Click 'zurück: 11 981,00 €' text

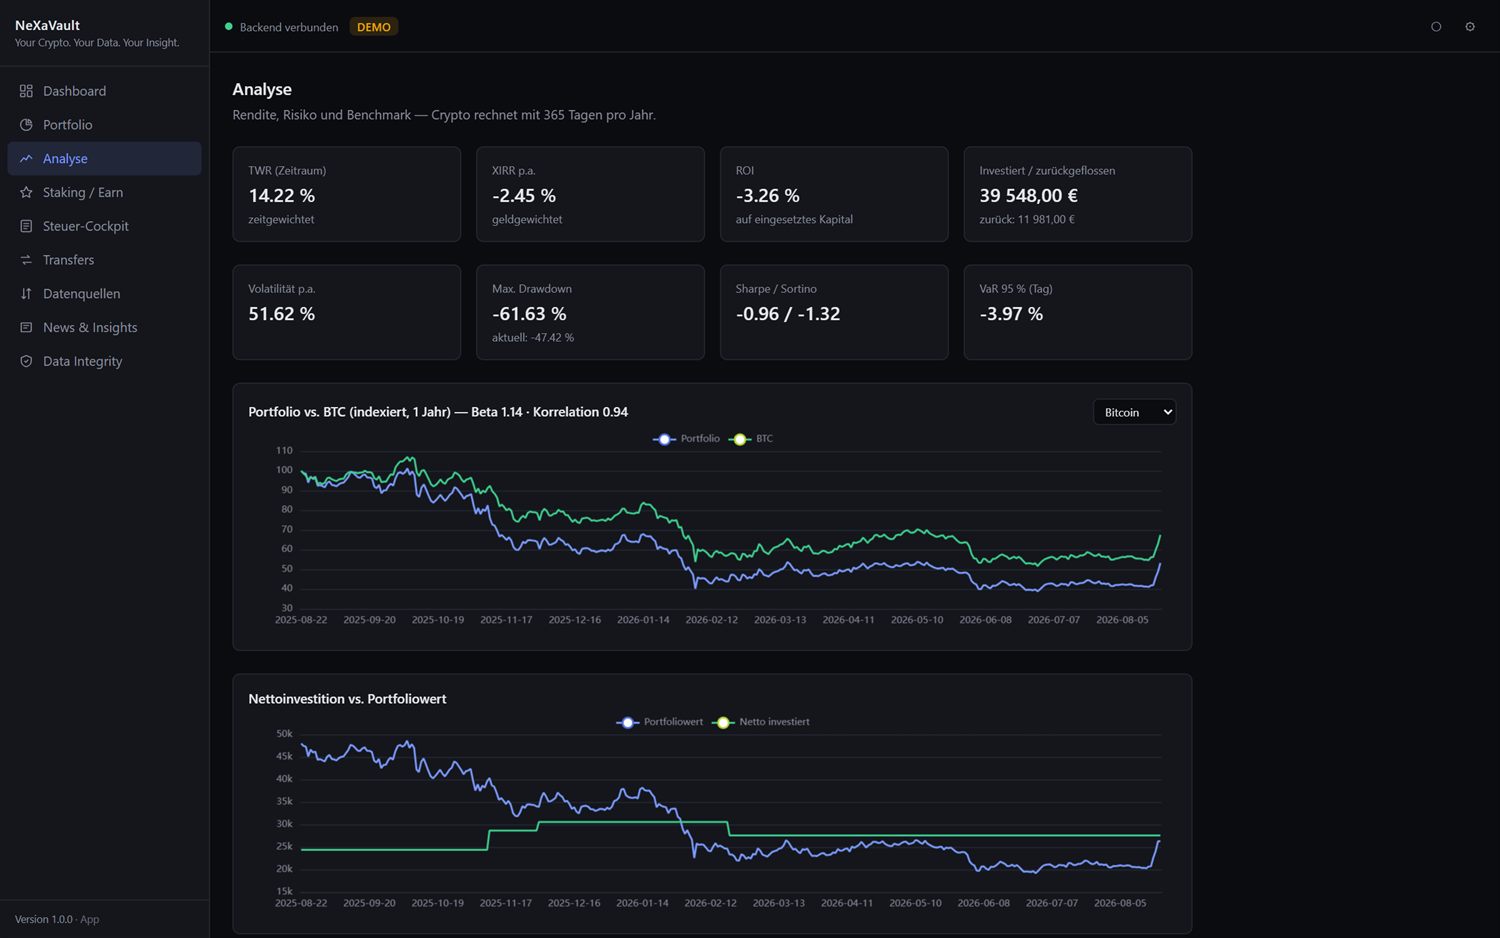[x=1027, y=219]
